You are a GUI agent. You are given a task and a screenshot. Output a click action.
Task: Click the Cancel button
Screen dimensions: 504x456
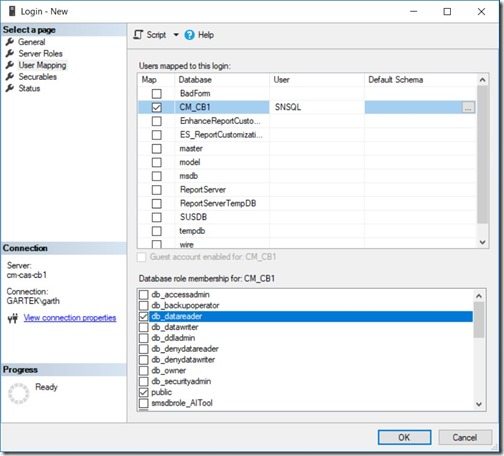[x=465, y=437]
